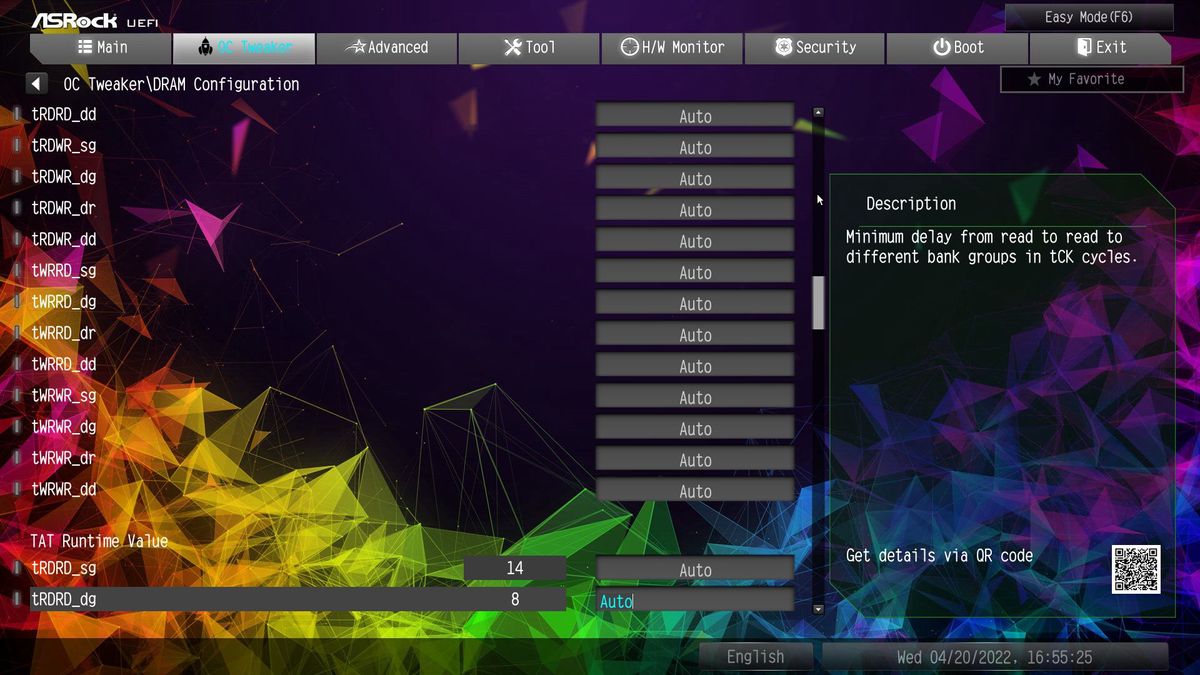Select the tWRWR_dr setting label

(x=64, y=458)
